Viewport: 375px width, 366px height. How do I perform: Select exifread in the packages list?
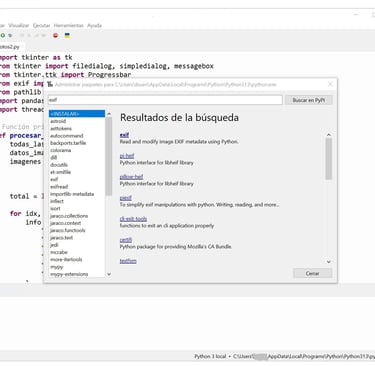click(x=59, y=187)
